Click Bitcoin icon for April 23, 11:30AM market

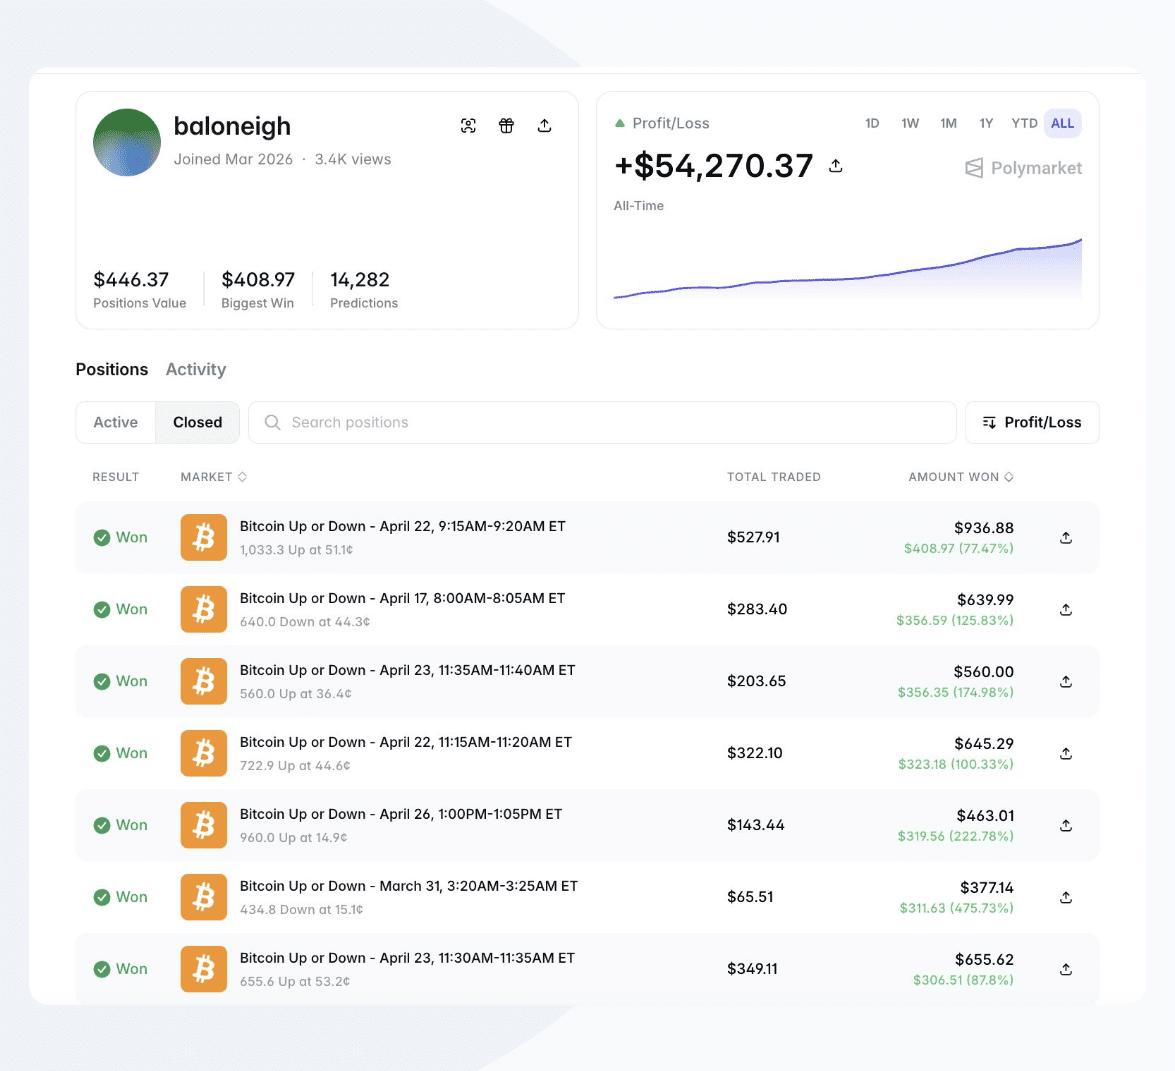pyautogui.click(x=204, y=969)
